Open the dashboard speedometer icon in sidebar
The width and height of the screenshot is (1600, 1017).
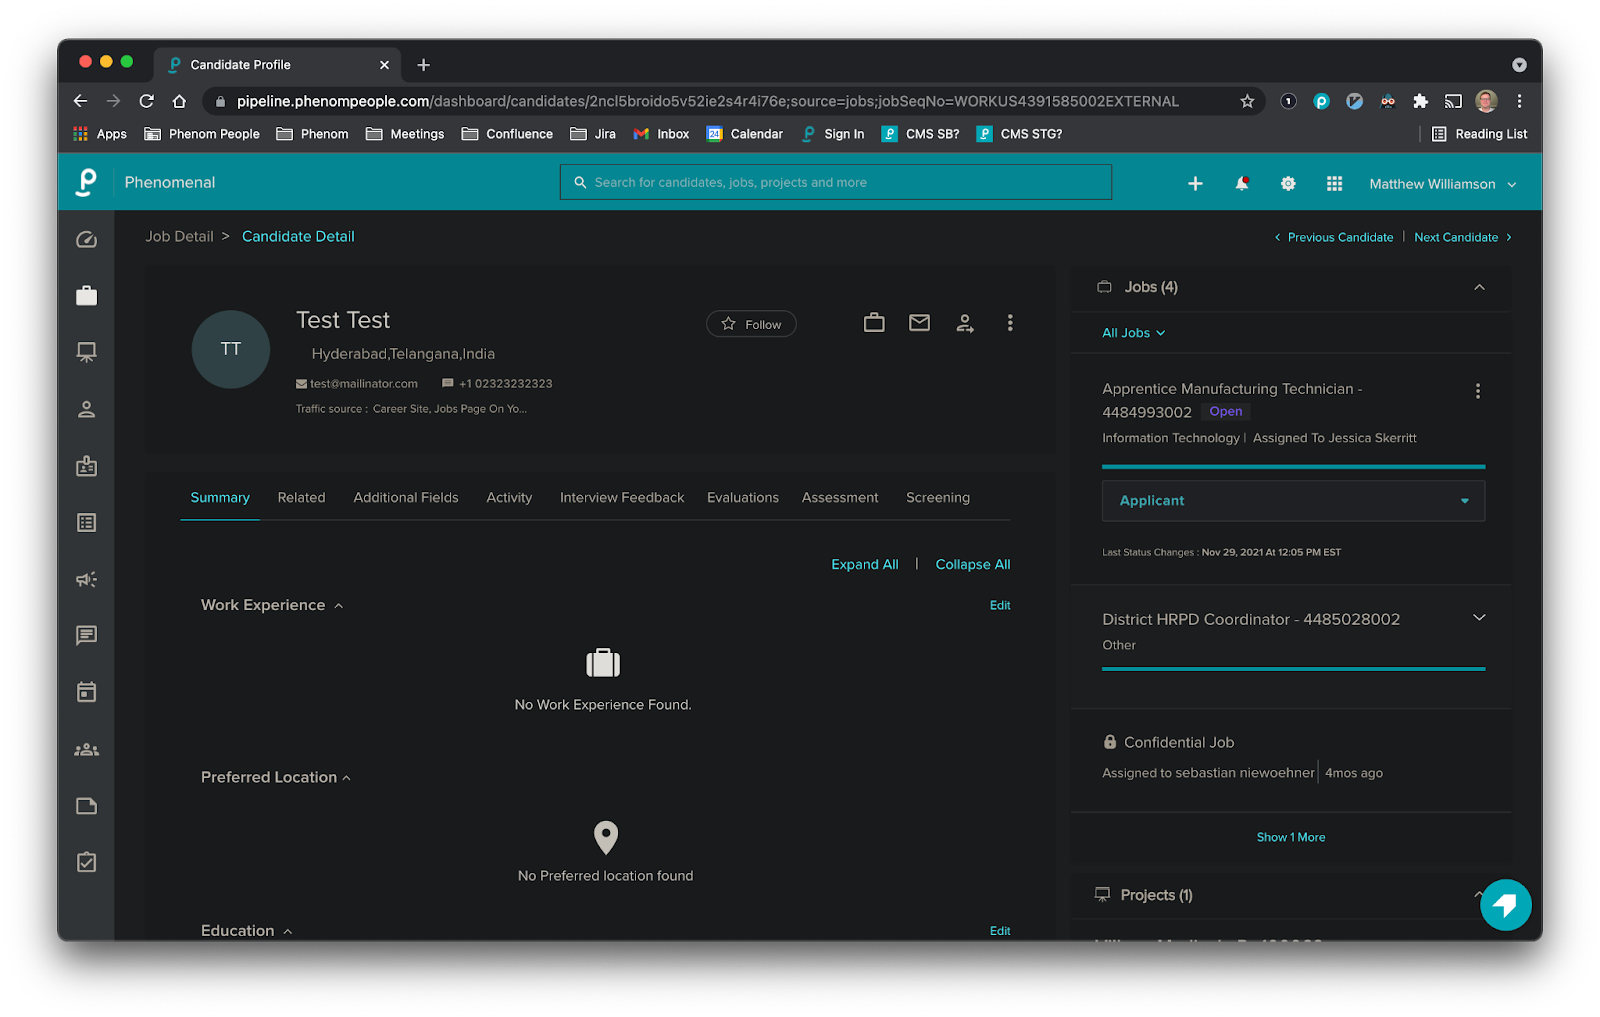[87, 239]
